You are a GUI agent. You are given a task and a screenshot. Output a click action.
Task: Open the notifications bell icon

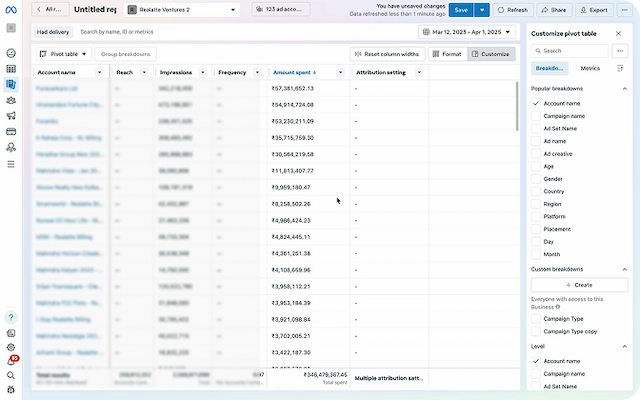[x=10, y=361]
